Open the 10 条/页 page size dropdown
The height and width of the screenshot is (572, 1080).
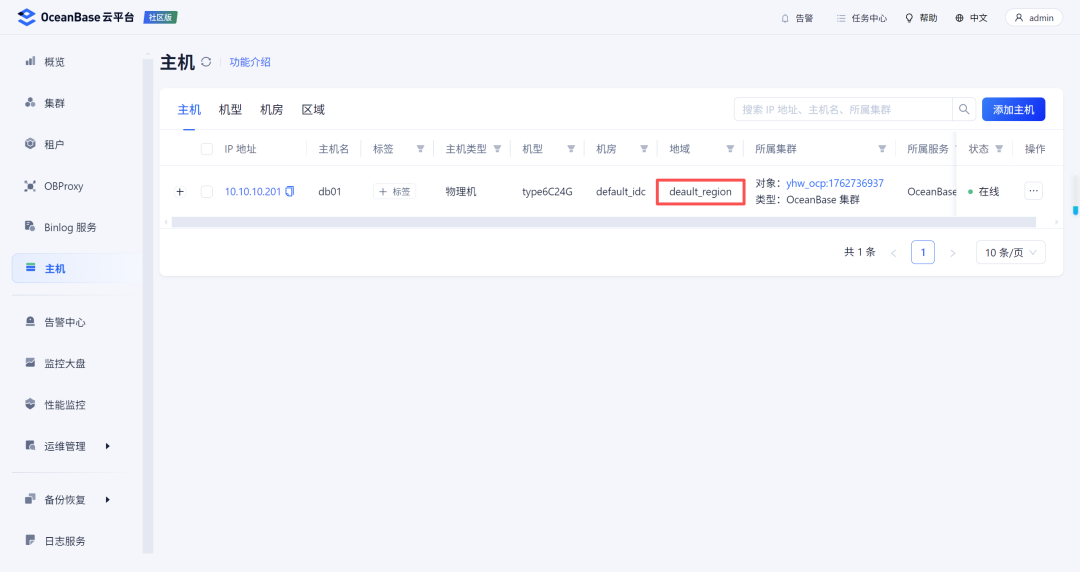click(x=1010, y=252)
